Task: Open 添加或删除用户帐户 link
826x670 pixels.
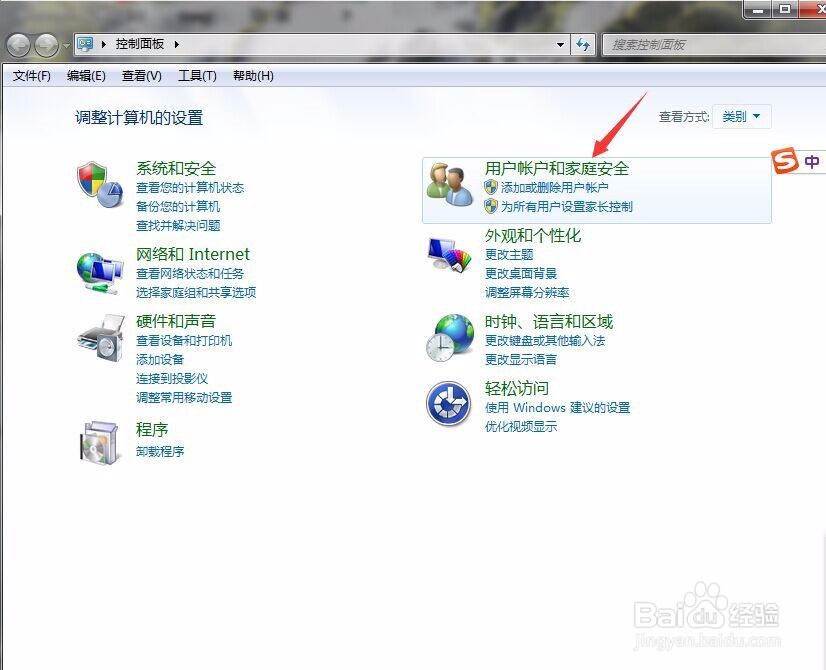Action: coord(551,188)
